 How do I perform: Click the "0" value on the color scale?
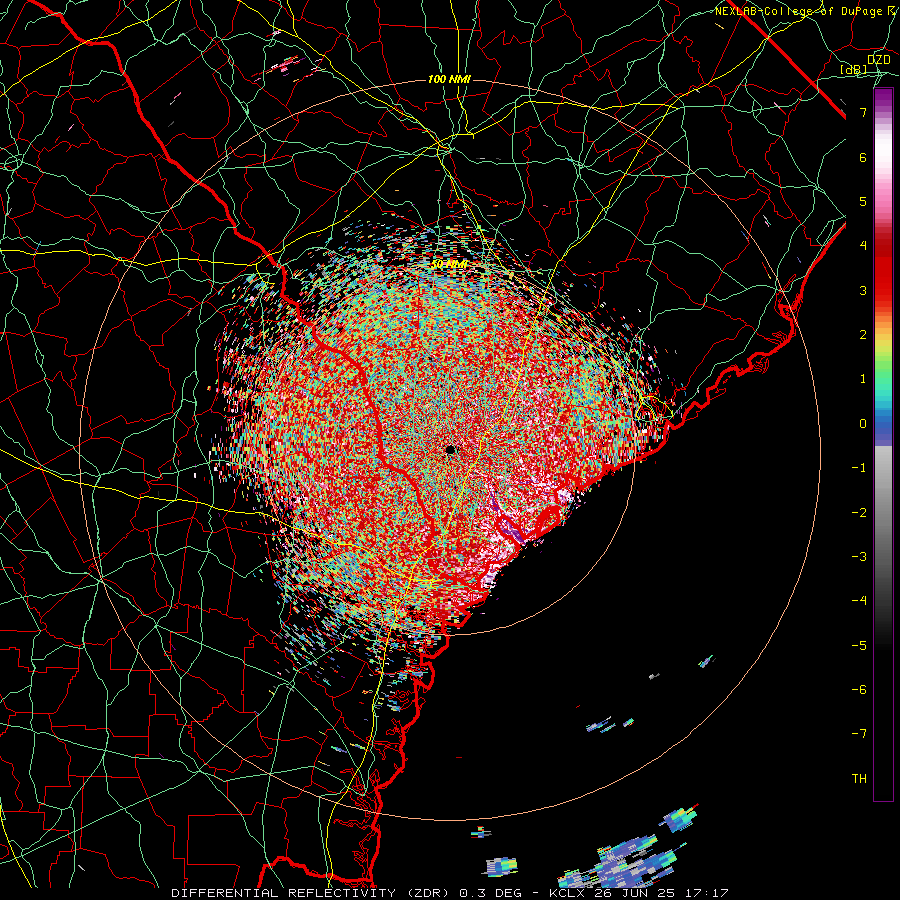click(x=863, y=424)
